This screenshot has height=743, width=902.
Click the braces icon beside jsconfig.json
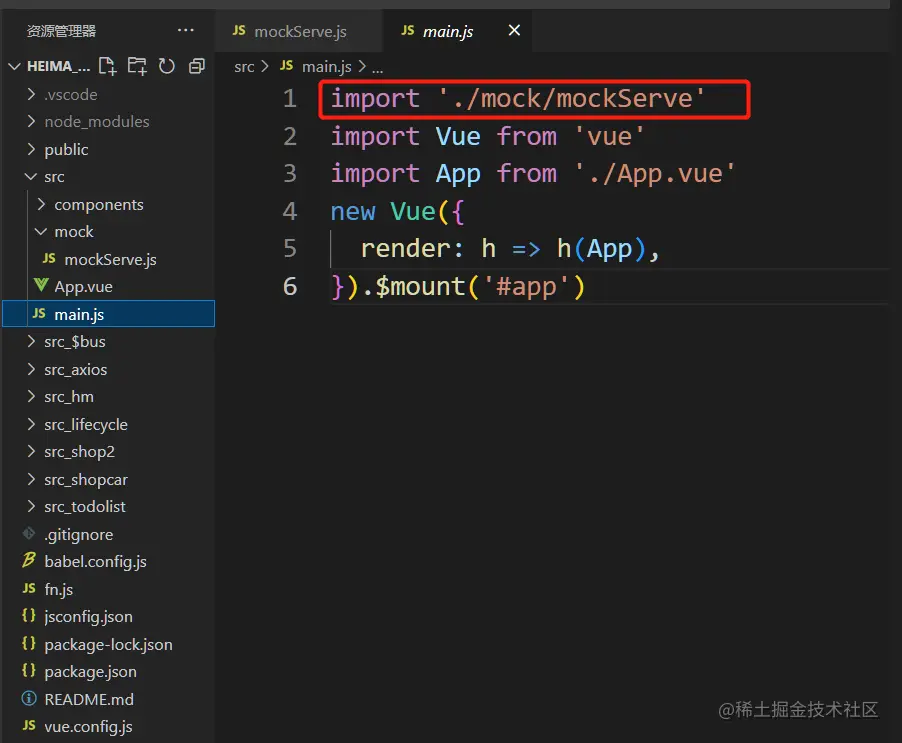[x=29, y=615]
